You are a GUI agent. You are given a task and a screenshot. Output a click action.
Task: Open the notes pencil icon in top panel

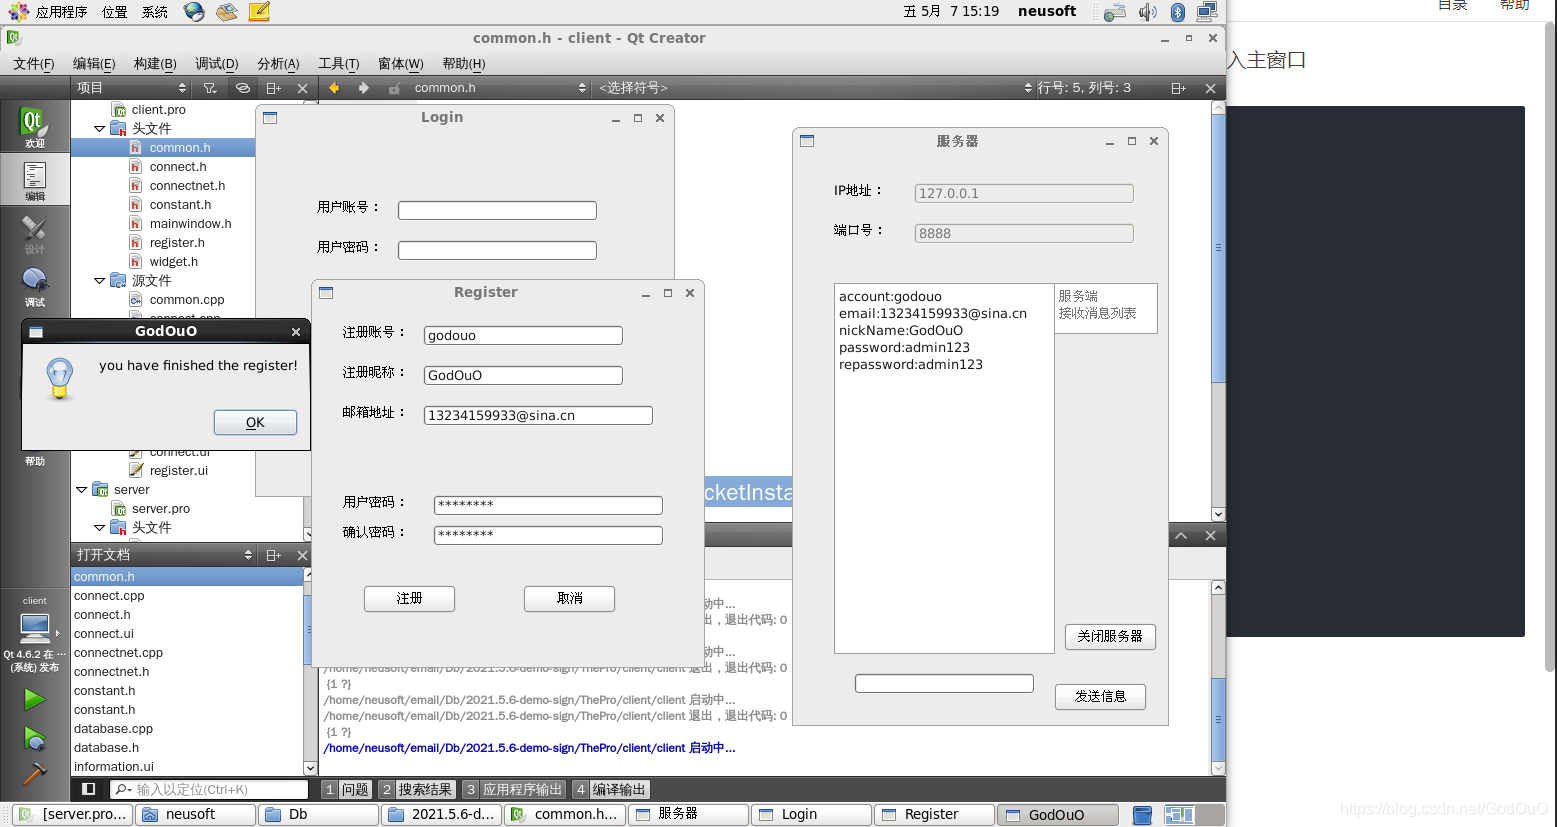(259, 11)
